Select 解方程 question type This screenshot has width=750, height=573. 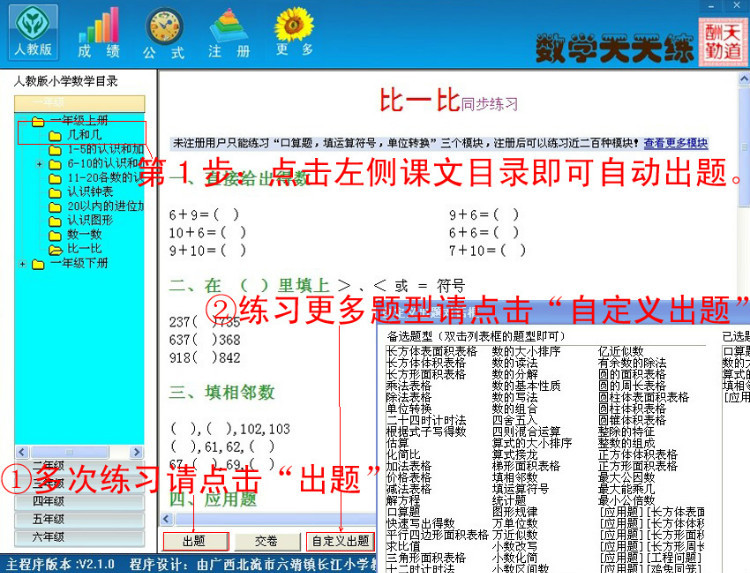coord(403,501)
